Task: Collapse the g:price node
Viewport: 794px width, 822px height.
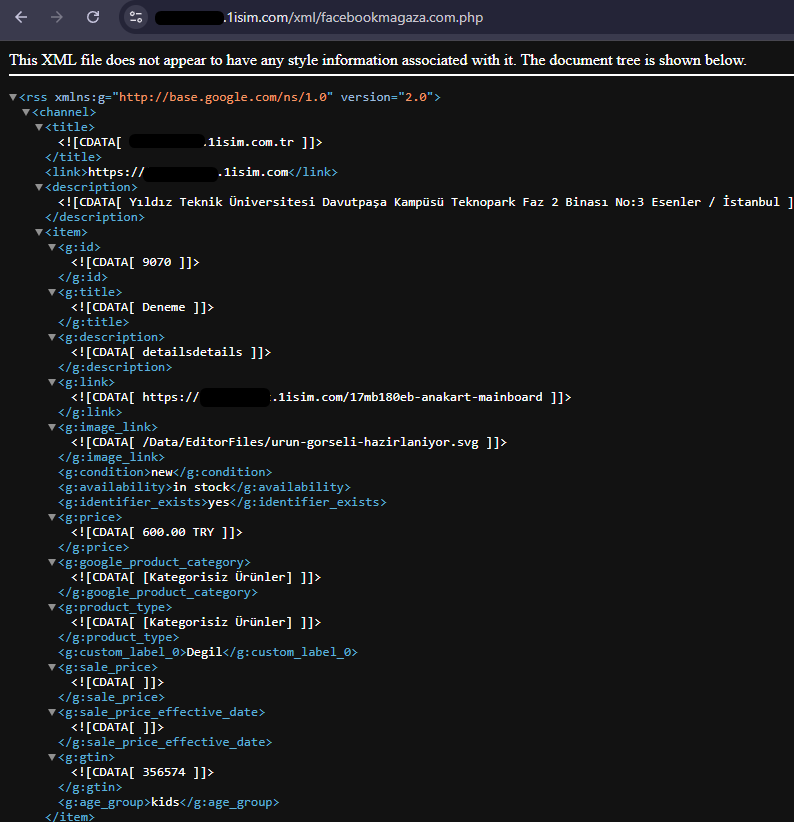Action: [x=52, y=517]
